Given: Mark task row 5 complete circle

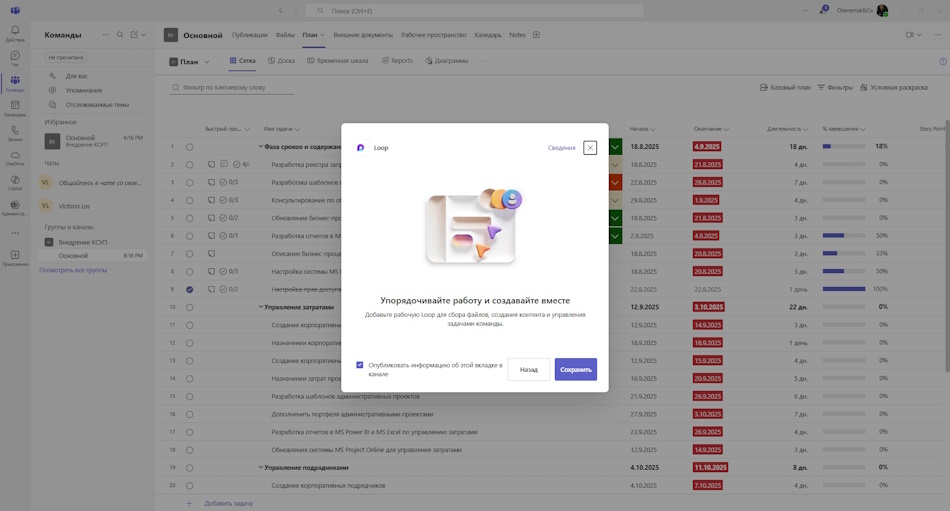Looking at the screenshot, I should (x=190, y=218).
